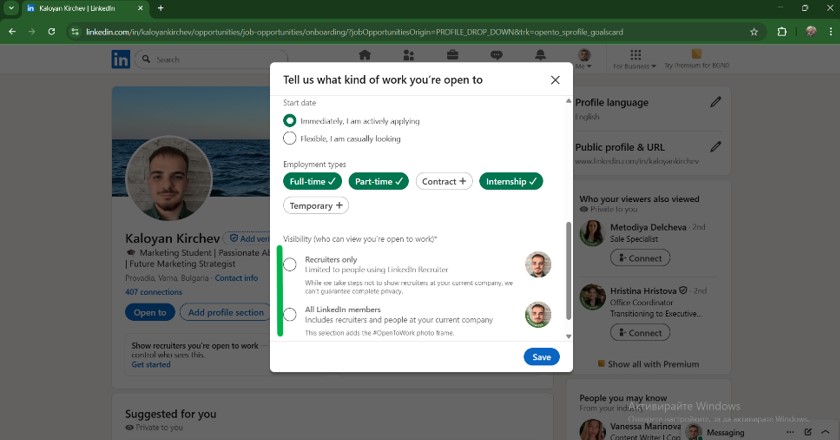The width and height of the screenshot is (840, 440).
Task: Close the Kaloyan Kirchev LinkedIn tab
Action: coord(140,8)
